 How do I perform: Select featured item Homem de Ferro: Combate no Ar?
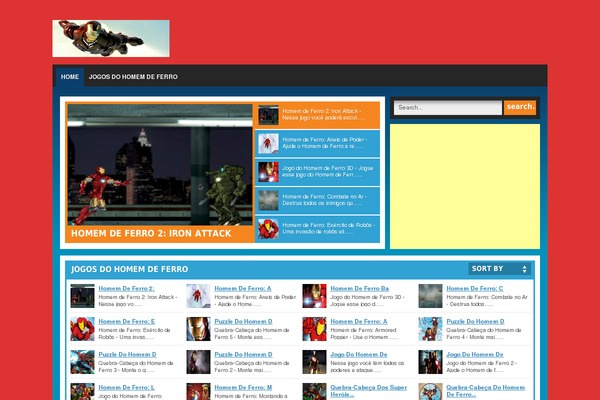317,200
